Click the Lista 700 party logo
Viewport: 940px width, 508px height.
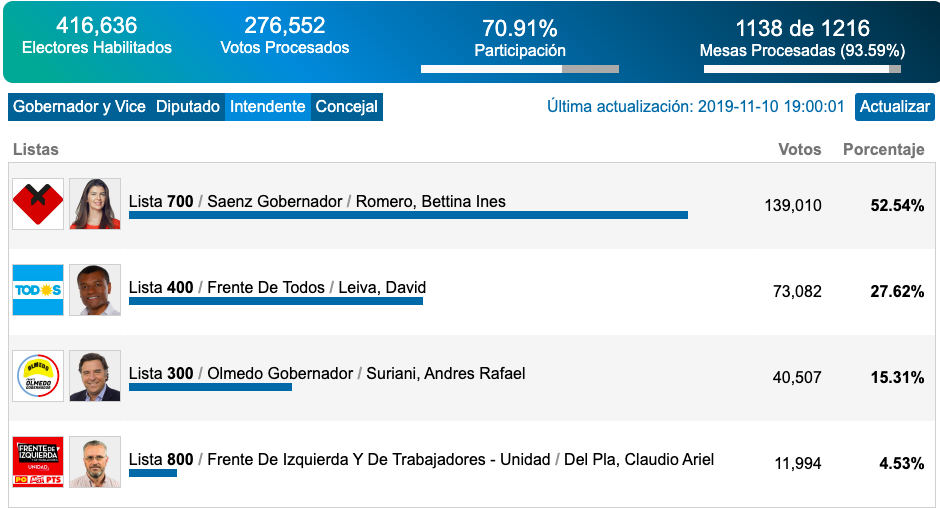pos(38,204)
